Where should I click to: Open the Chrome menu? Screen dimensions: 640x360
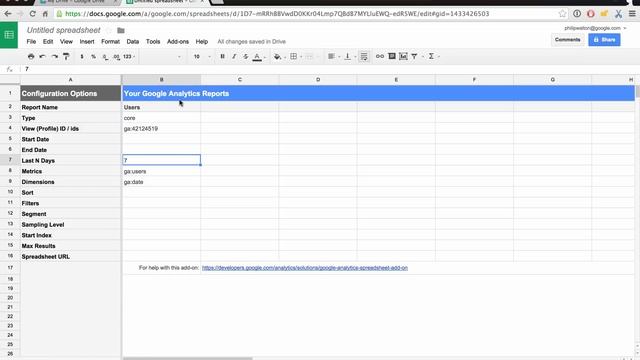coord(632,13)
